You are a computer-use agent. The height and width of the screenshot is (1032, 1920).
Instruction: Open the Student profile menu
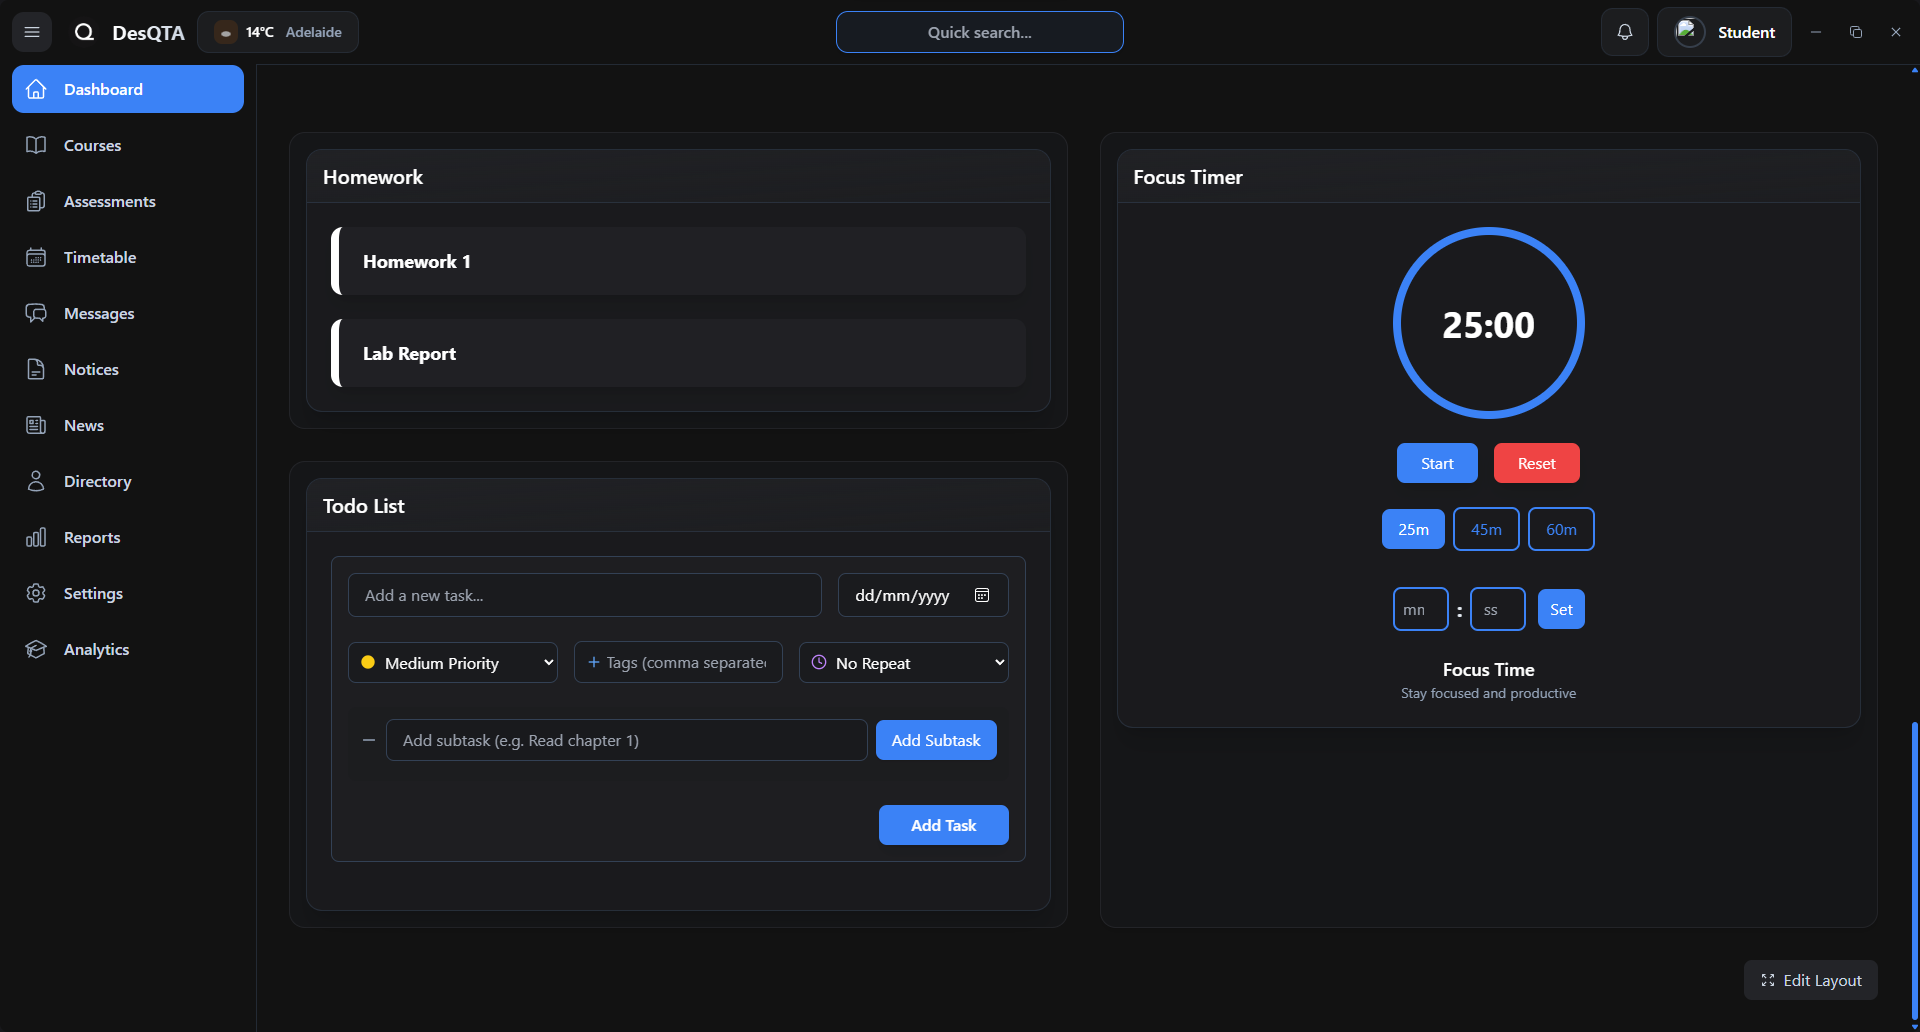pyautogui.click(x=1724, y=32)
